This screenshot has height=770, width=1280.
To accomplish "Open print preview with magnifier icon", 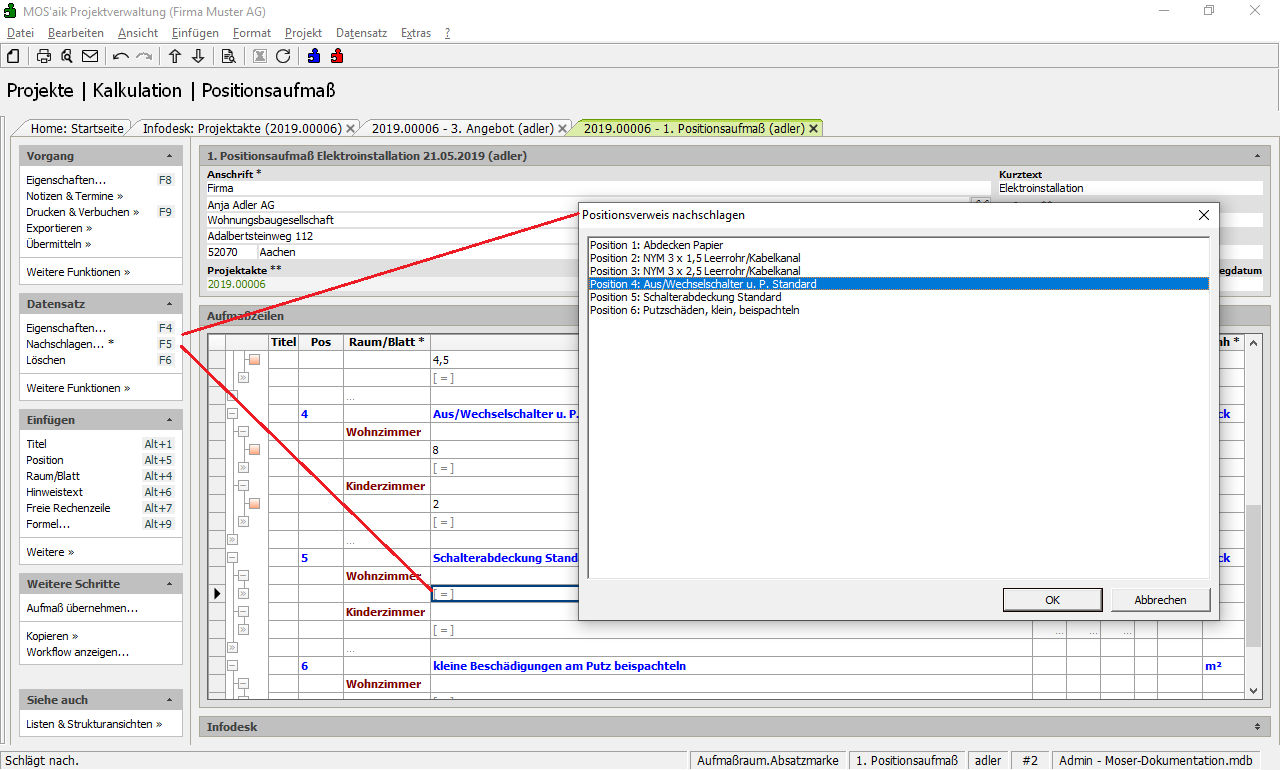I will (67, 56).
